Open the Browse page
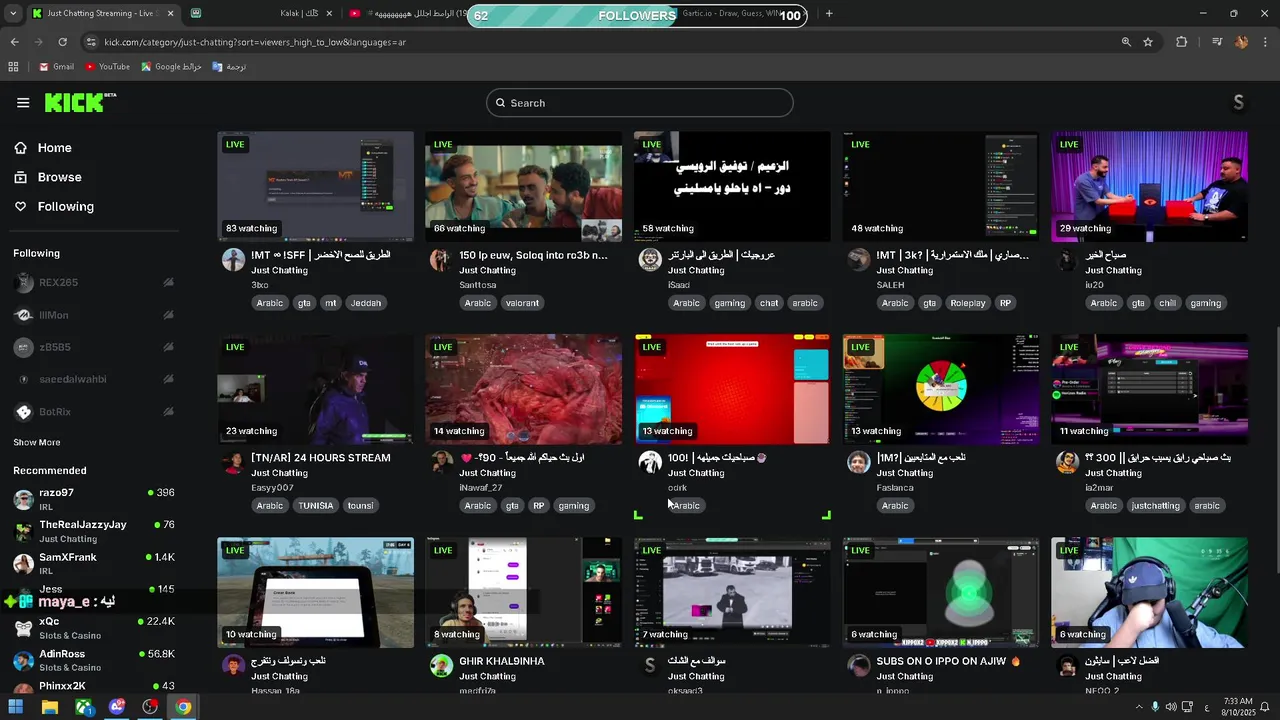The width and height of the screenshot is (1280, 720). [x=48, y=177]
